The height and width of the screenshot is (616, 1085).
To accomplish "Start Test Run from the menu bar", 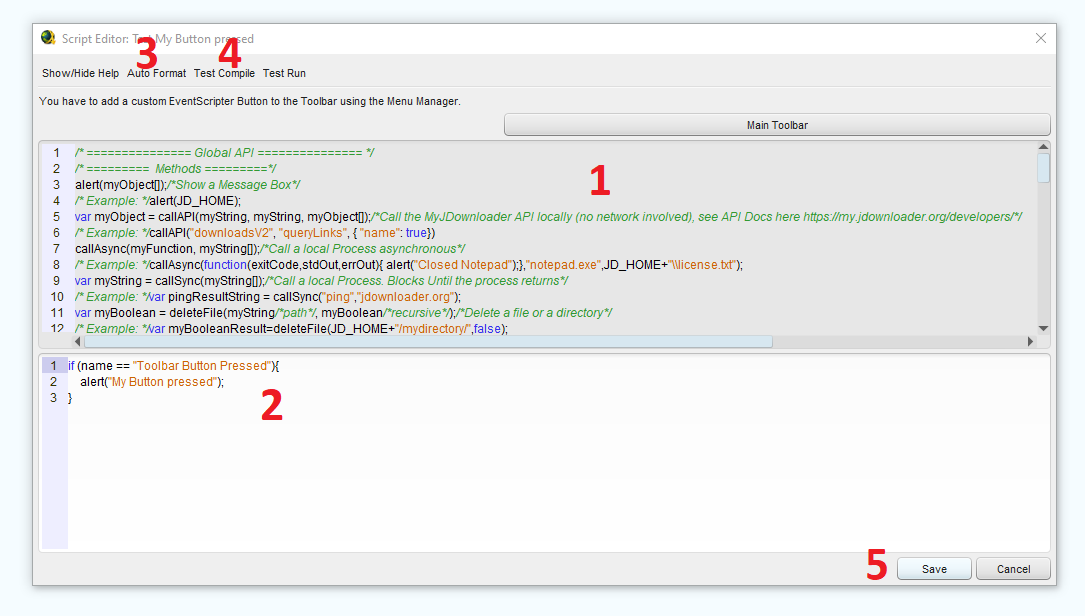I will (x=284, y=73).
